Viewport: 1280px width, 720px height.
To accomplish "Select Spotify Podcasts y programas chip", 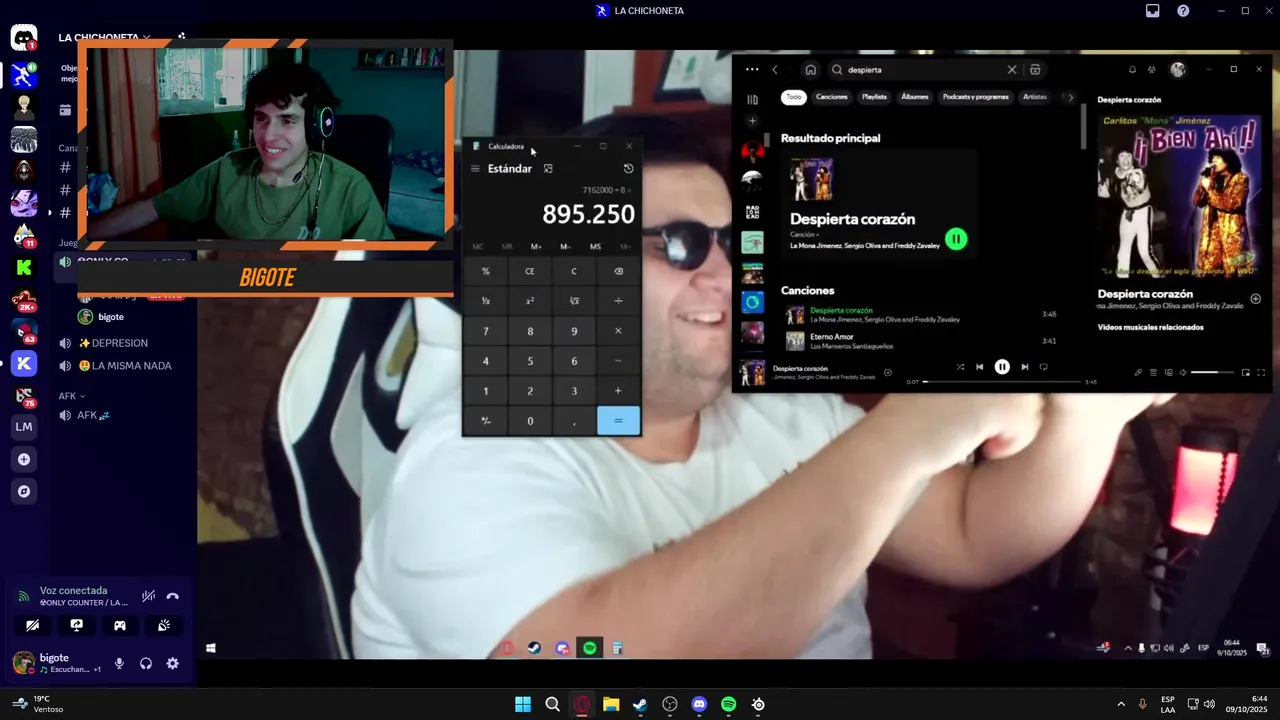I will click(x=976, y=97).
